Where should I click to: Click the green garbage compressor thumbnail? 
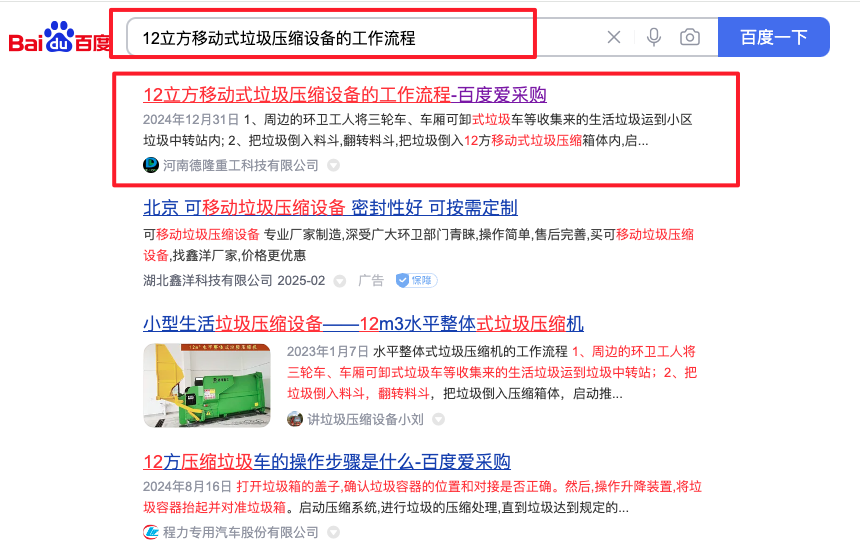(x=207, y=386)
